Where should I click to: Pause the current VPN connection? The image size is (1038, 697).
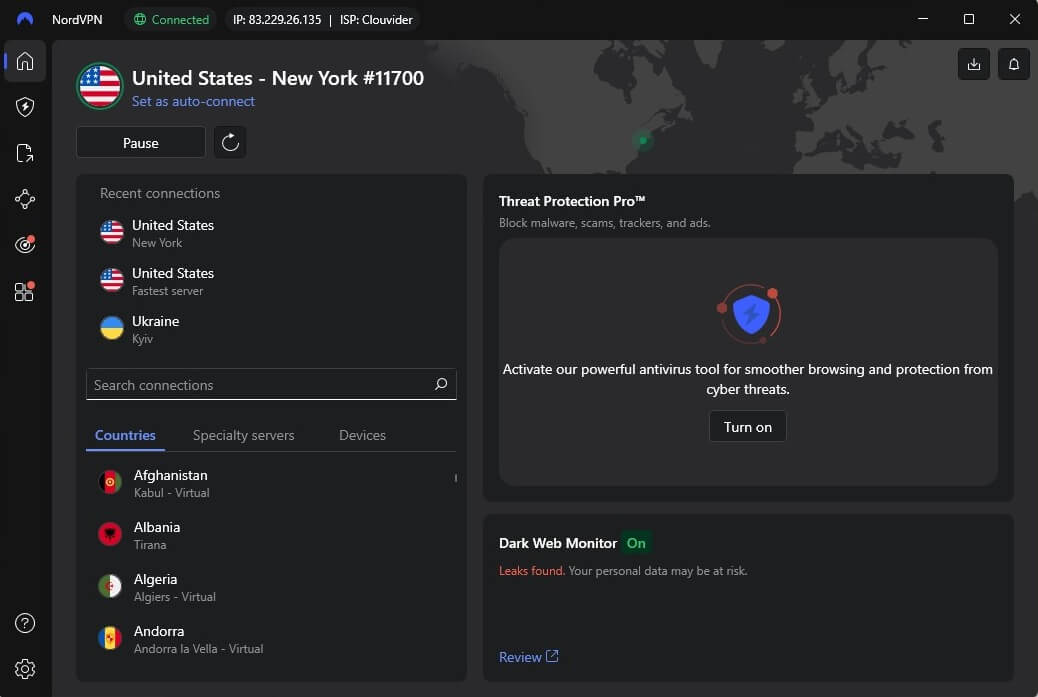point(140,142)
